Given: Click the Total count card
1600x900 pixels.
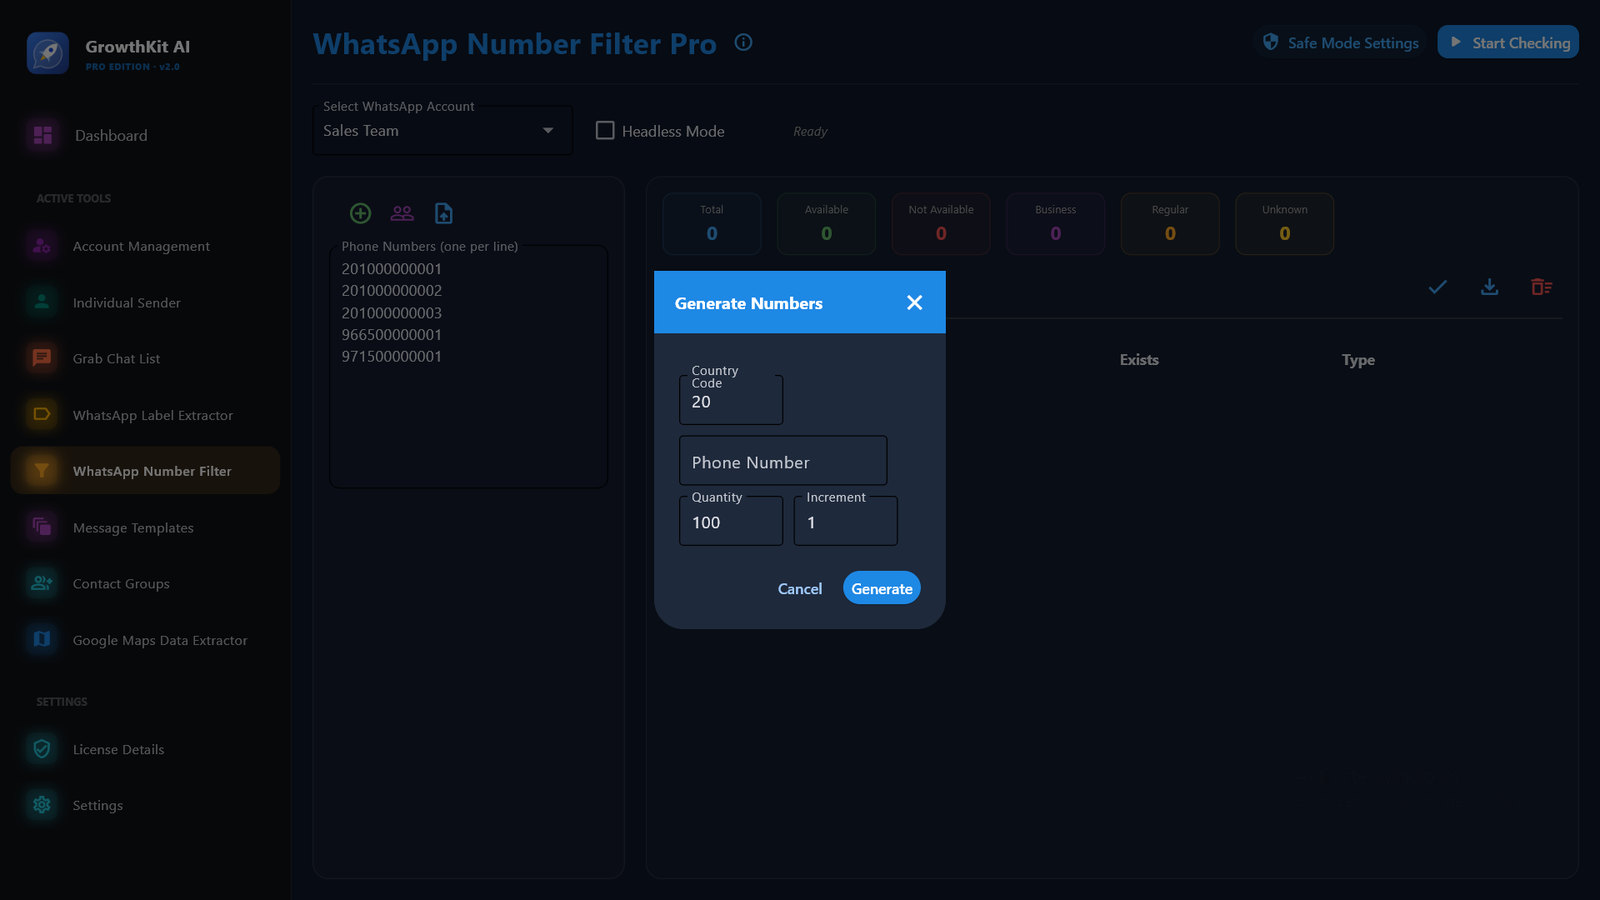Looking at the screenshot, I should point(712,223).
